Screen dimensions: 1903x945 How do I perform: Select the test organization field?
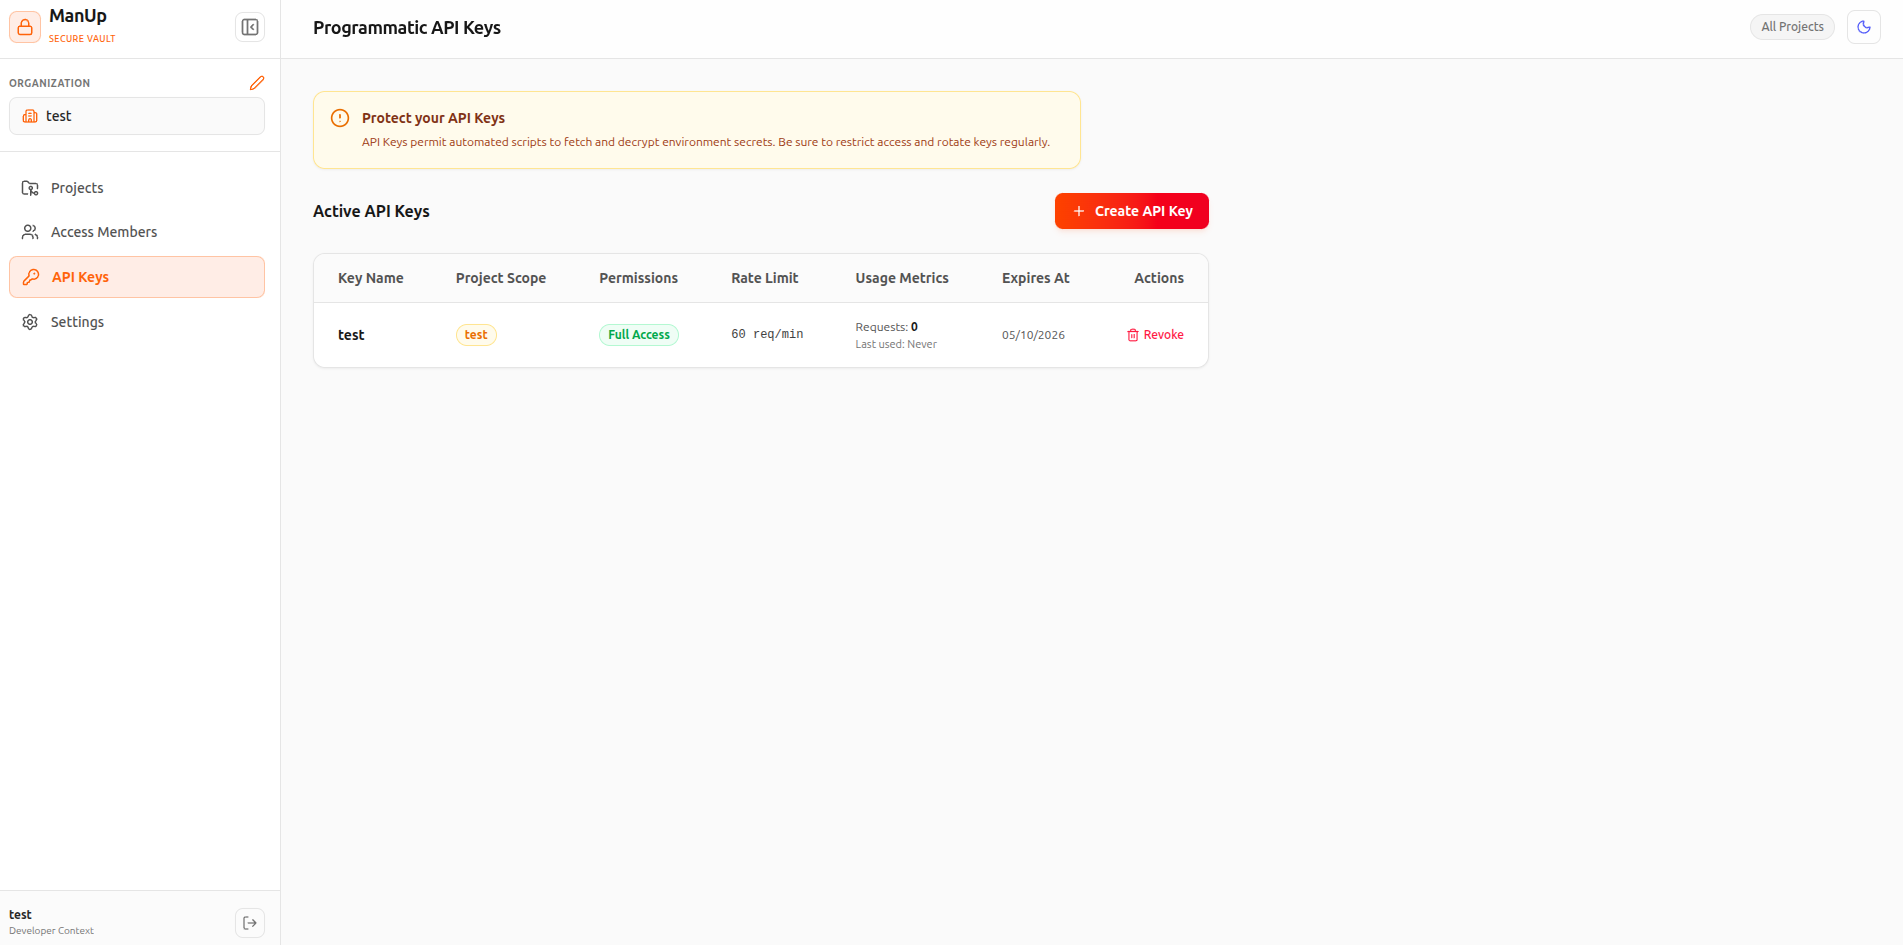(137, 116)
